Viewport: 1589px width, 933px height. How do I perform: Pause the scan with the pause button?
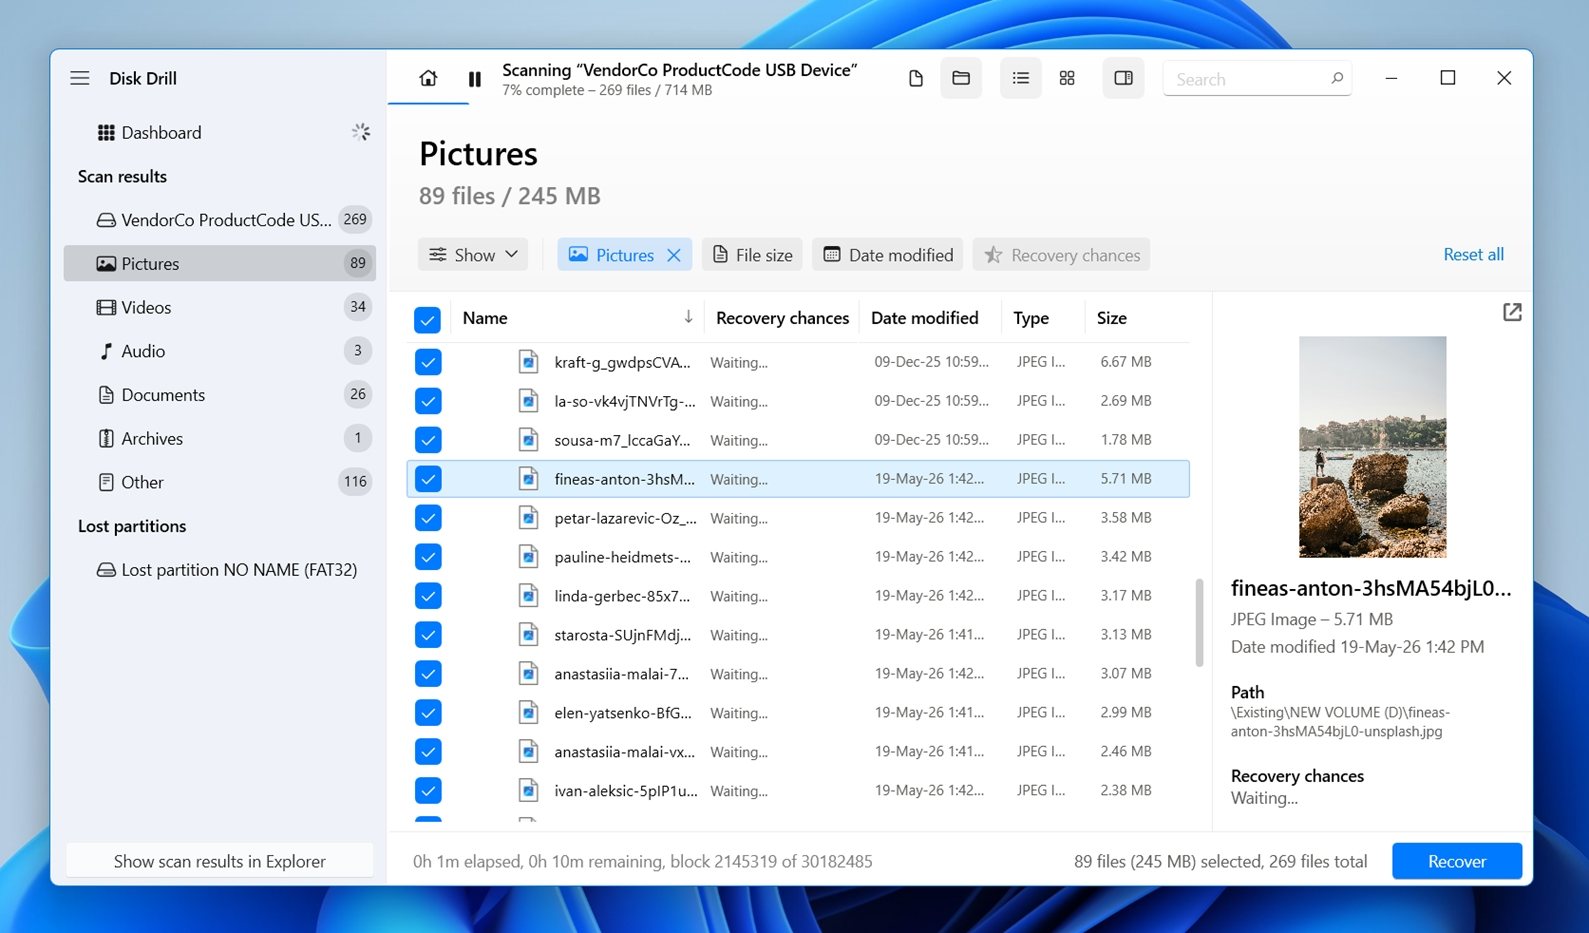(x=475, y=79)
